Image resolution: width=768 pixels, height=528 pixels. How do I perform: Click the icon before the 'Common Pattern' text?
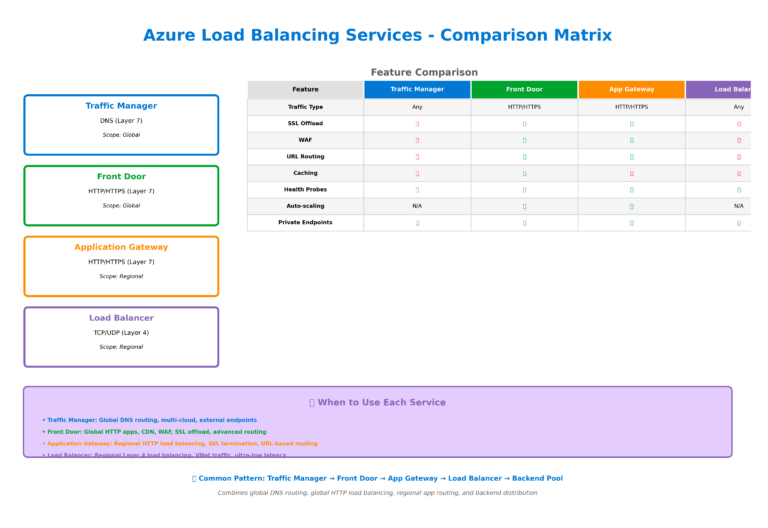click(x=195, y=479)
